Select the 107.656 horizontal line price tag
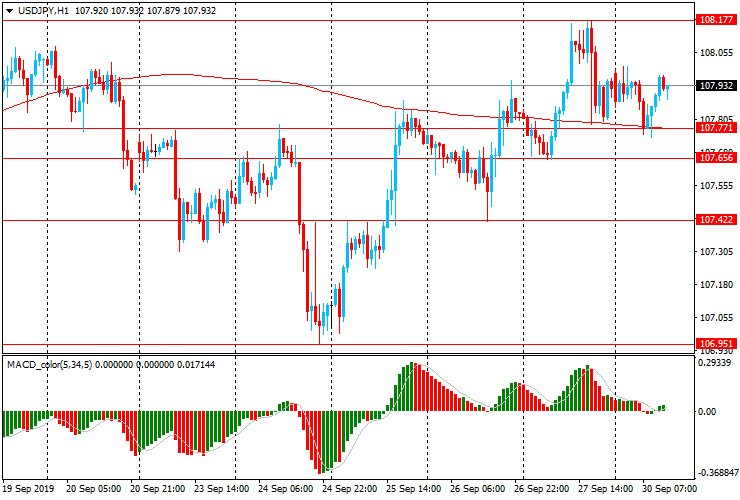 [715, 158]
